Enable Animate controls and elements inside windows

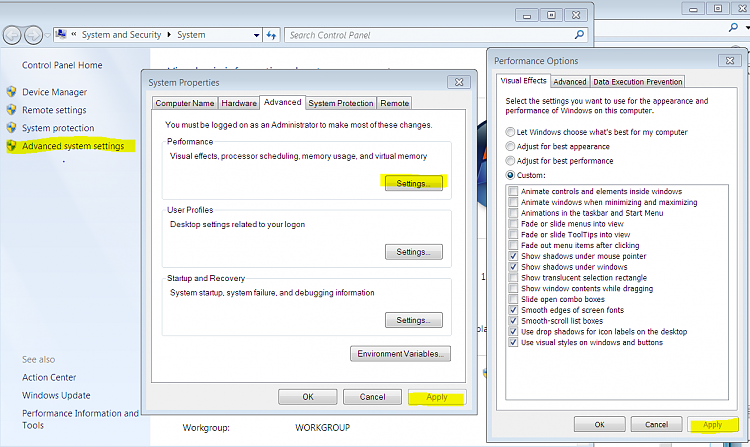point(513,191)
